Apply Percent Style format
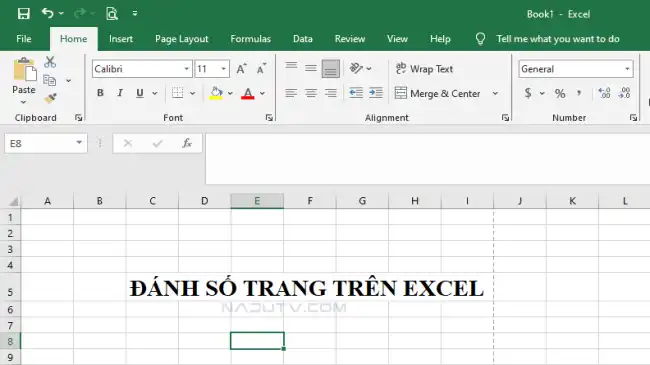Screen dimensions: 650x365 point(560,93)
